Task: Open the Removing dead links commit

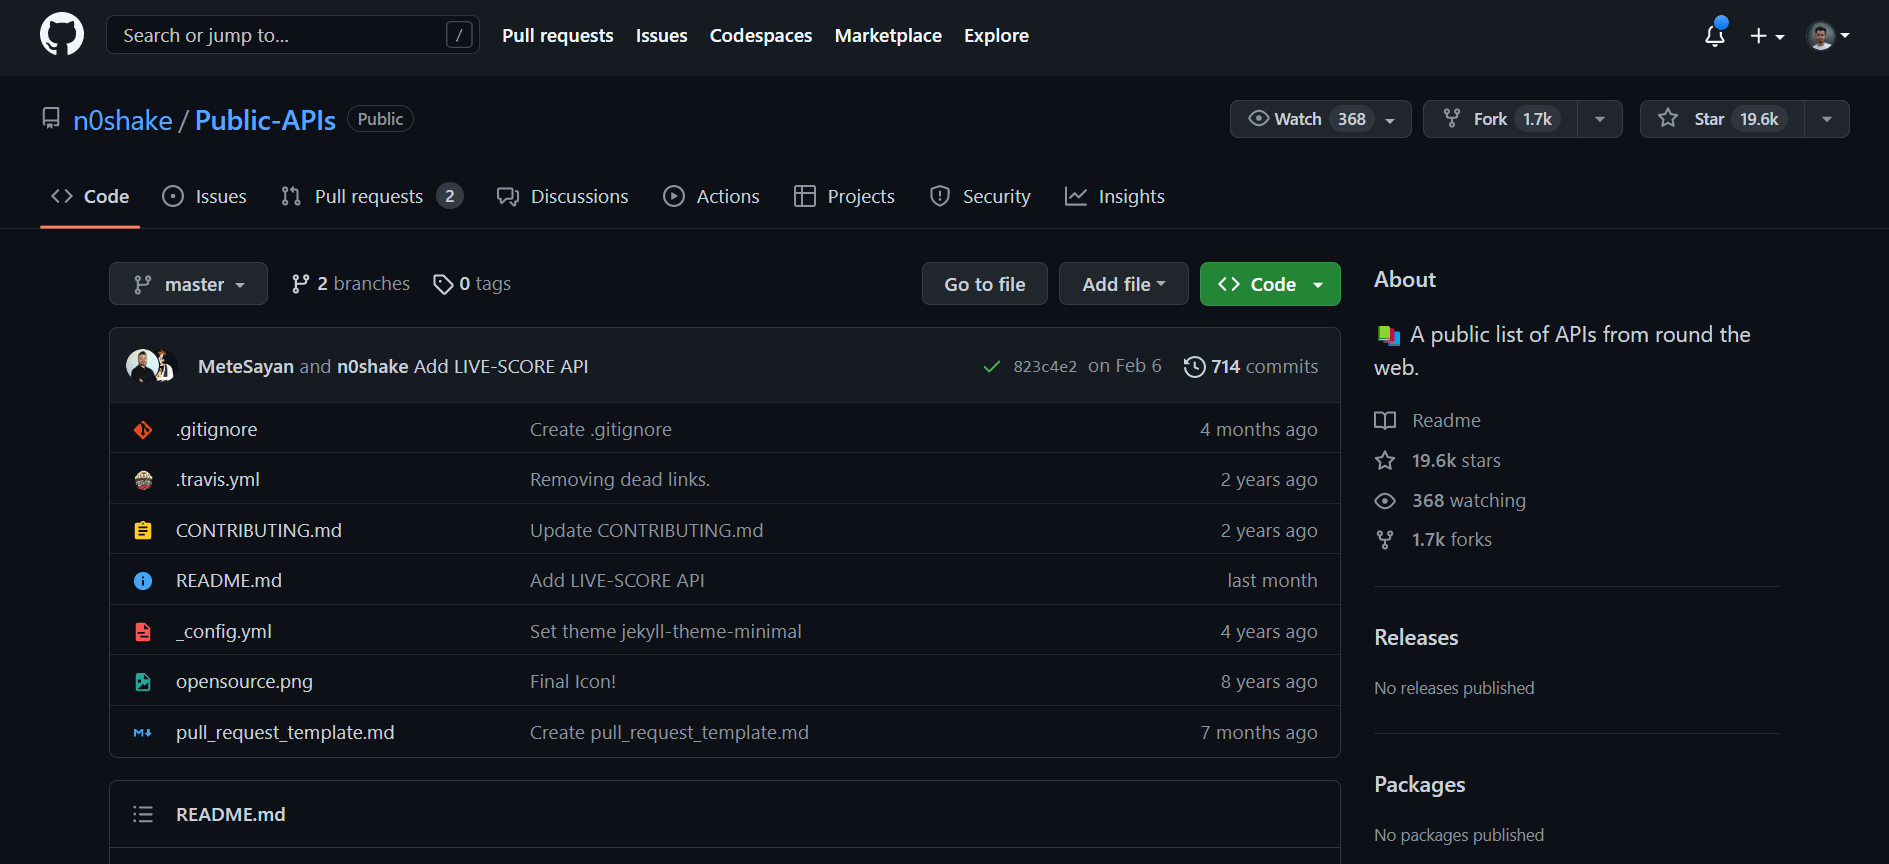Action: [620, 479]
